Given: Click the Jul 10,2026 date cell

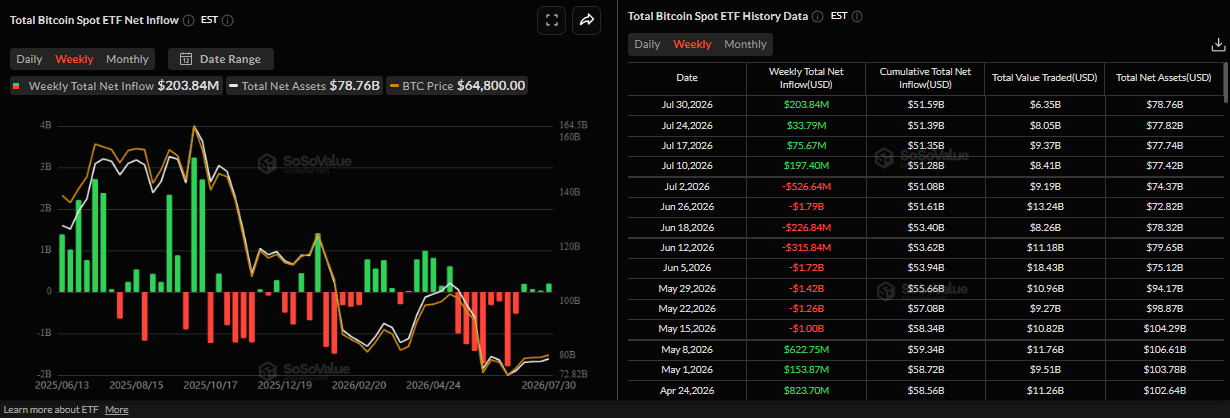Looking at the screenshot, I should [687, 165].
